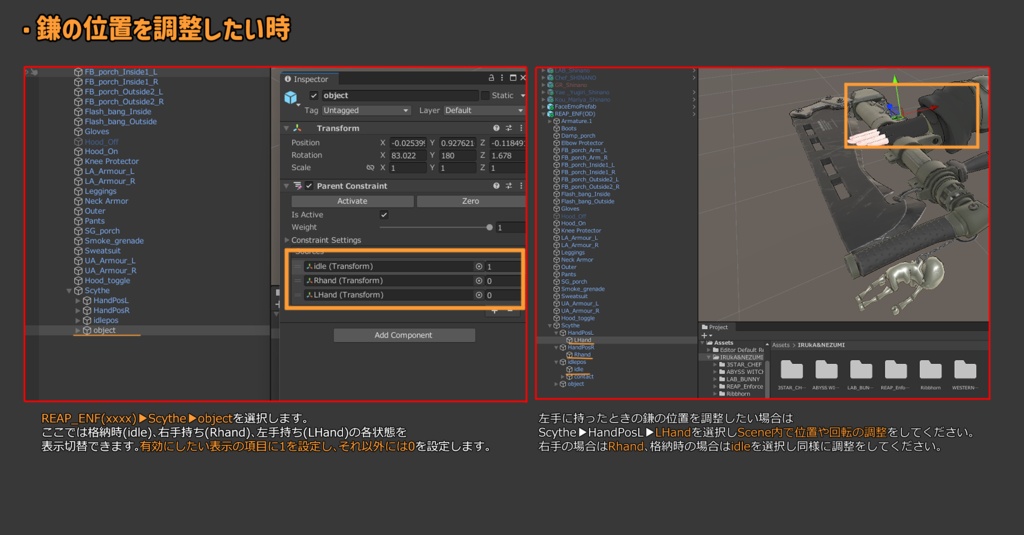Viewport: 1024px width, 535px height.
Task: Open the Parent Constraint three-dot context menu
Action: point(520,186)
